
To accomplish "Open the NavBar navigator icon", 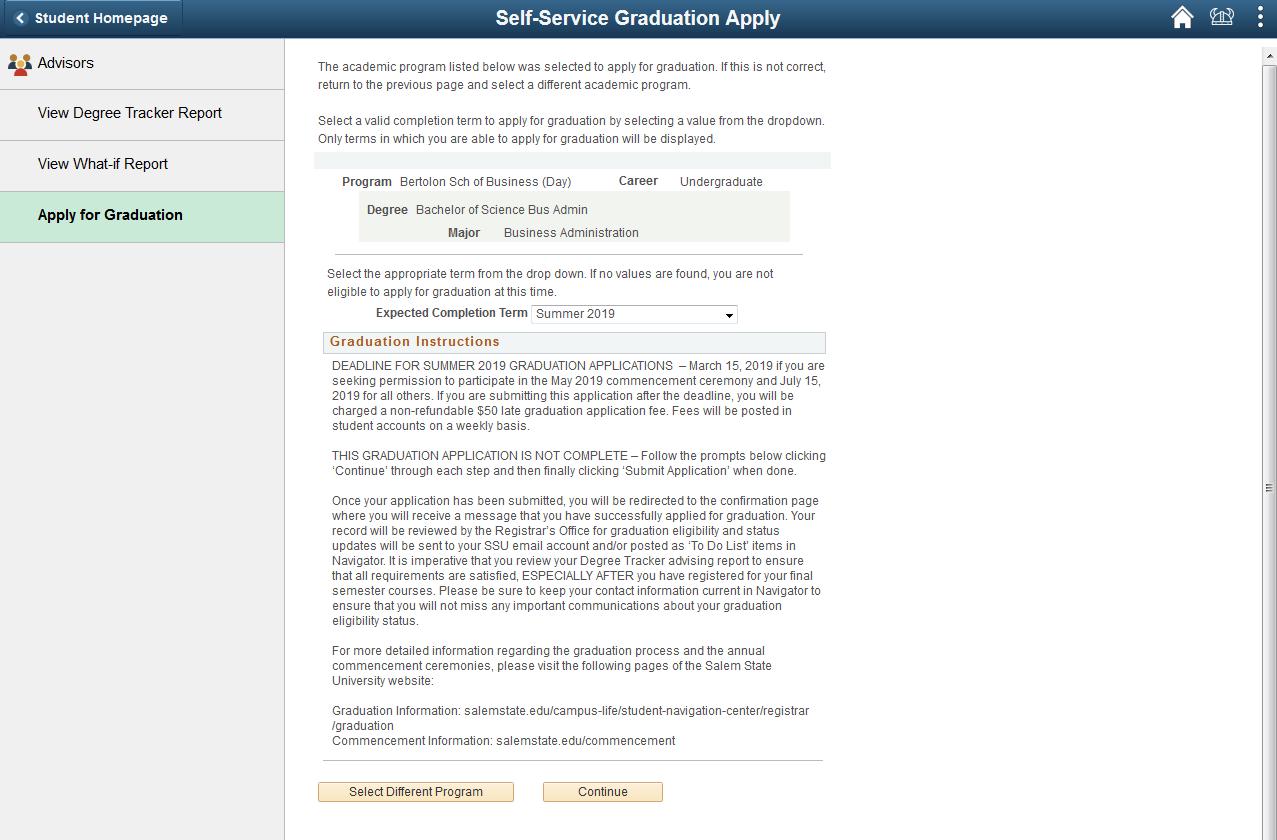I will tap(1222, 17).
